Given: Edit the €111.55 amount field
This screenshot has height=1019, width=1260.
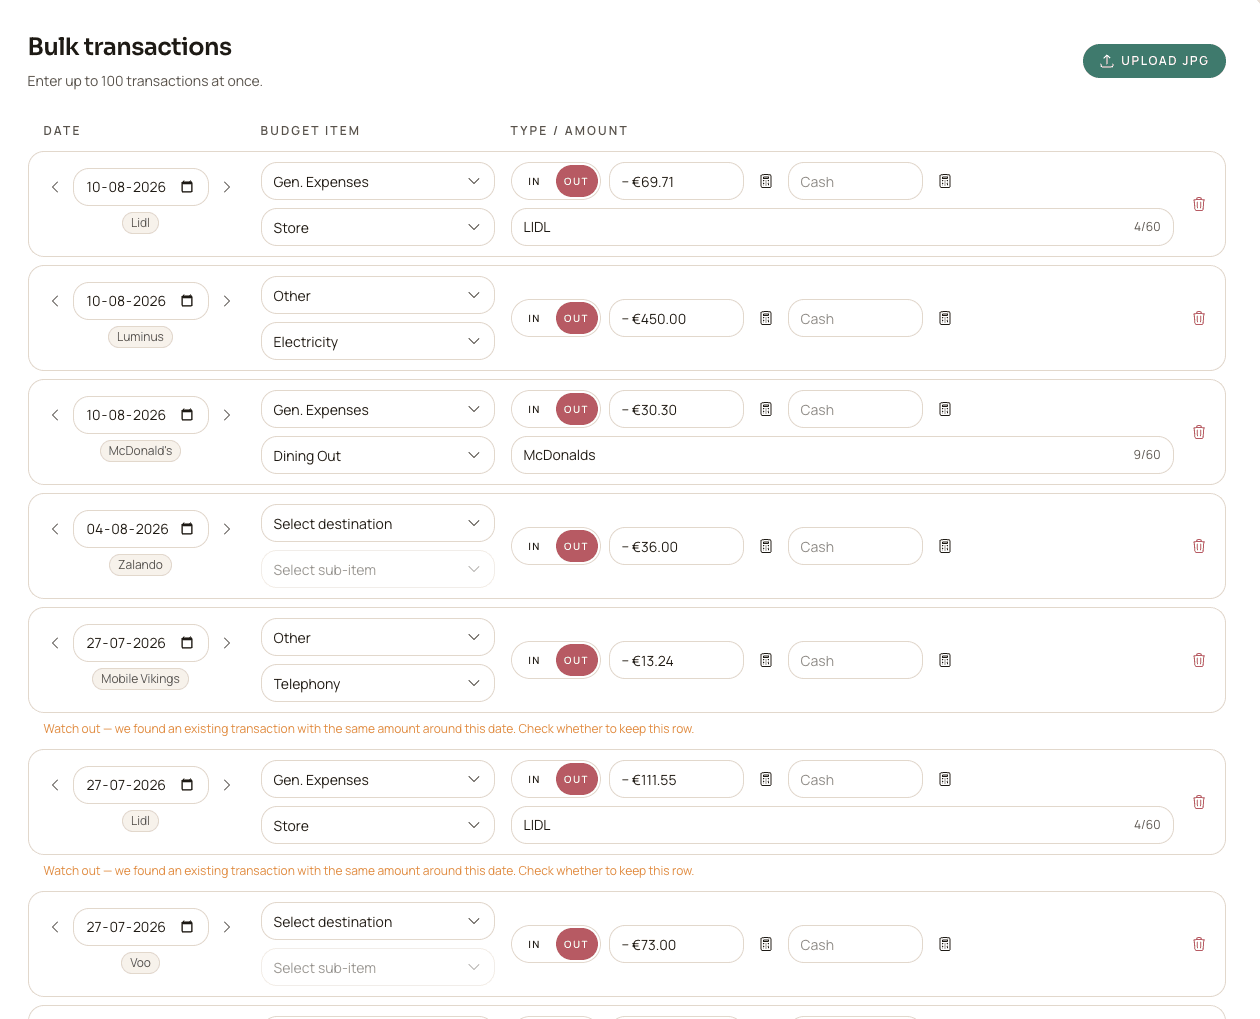Looking at the screenshot, I should click(676, 779).
